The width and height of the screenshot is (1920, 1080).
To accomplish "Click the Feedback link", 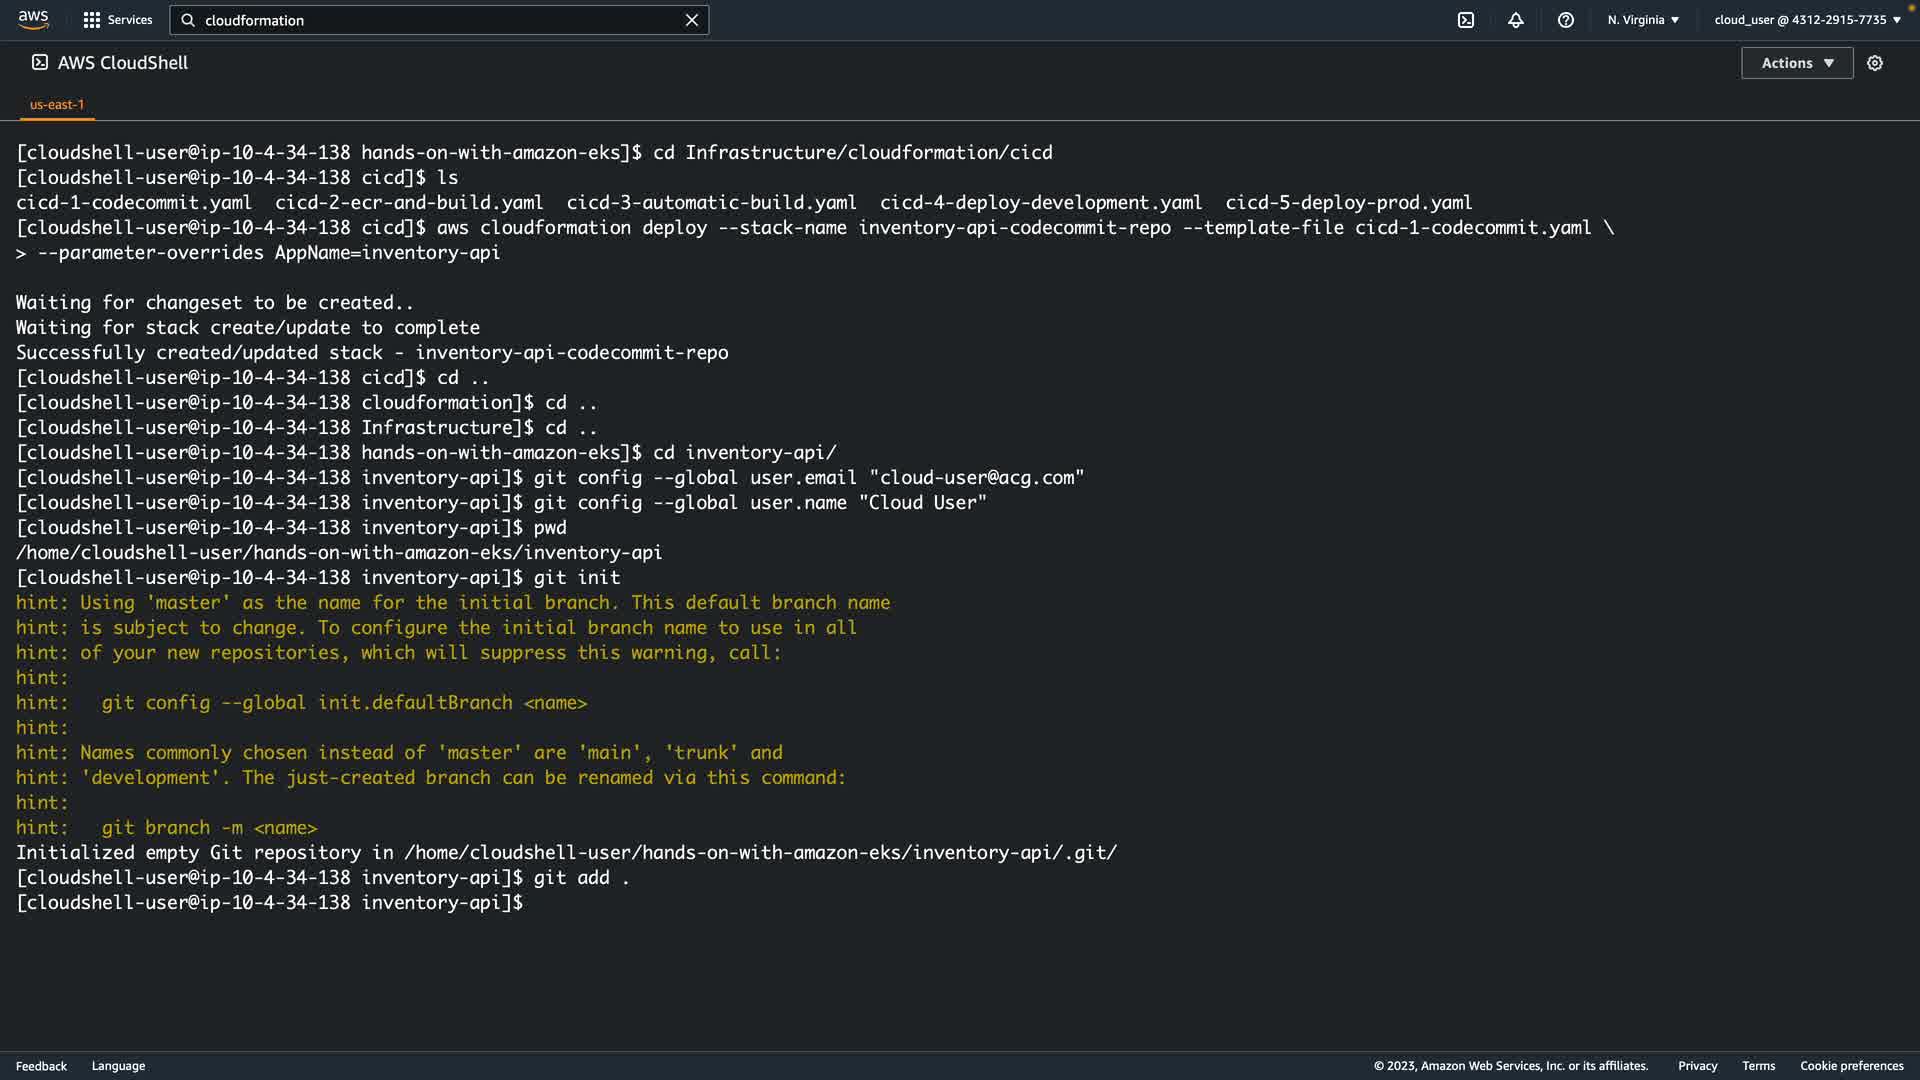I will click(41, 1066).
